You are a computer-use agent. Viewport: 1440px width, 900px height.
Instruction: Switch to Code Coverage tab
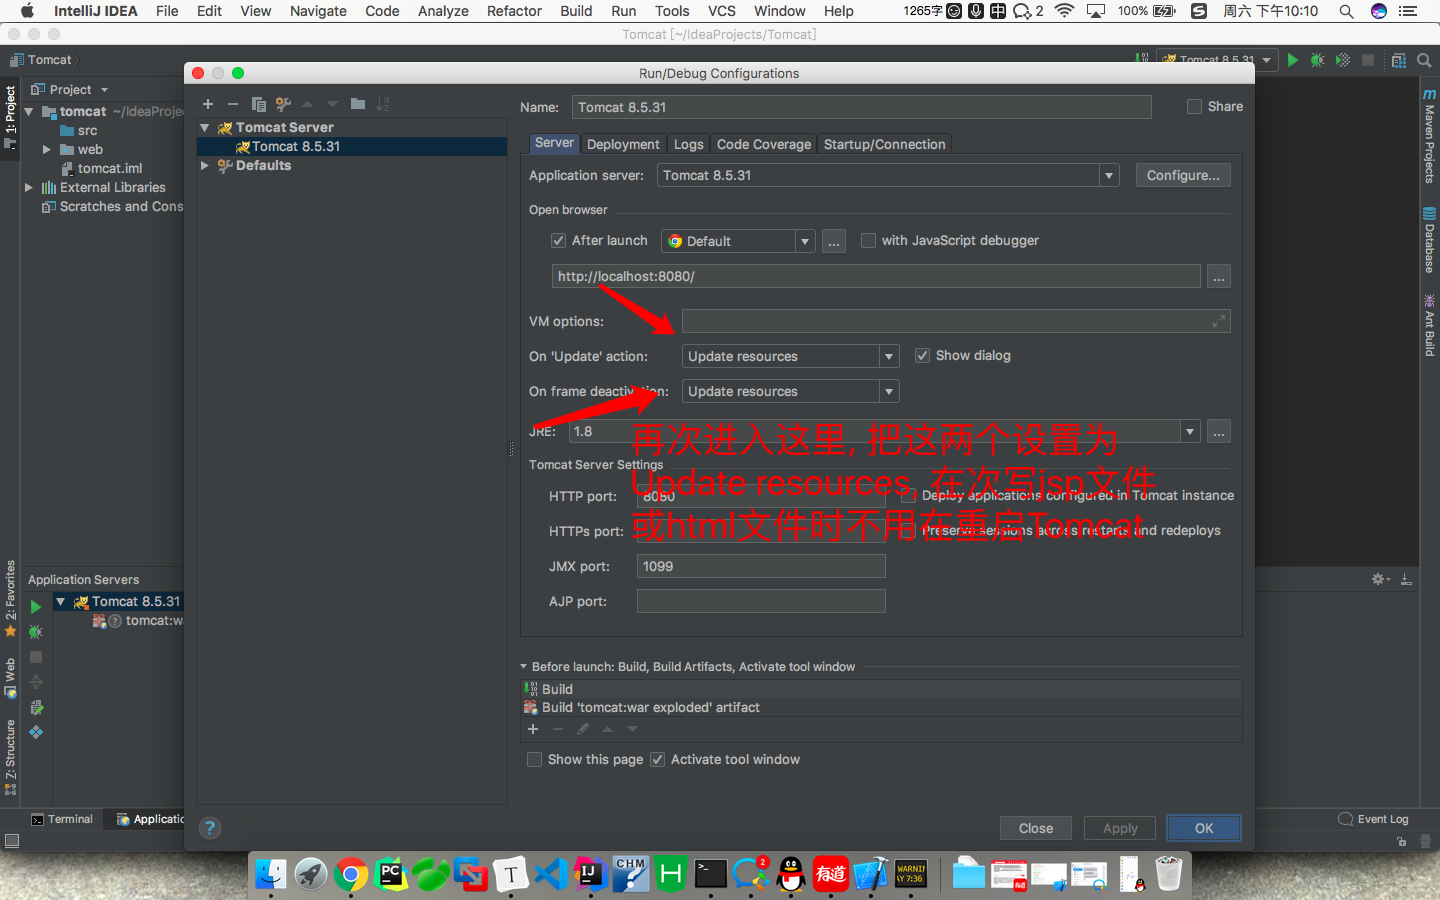click(764, 144)
